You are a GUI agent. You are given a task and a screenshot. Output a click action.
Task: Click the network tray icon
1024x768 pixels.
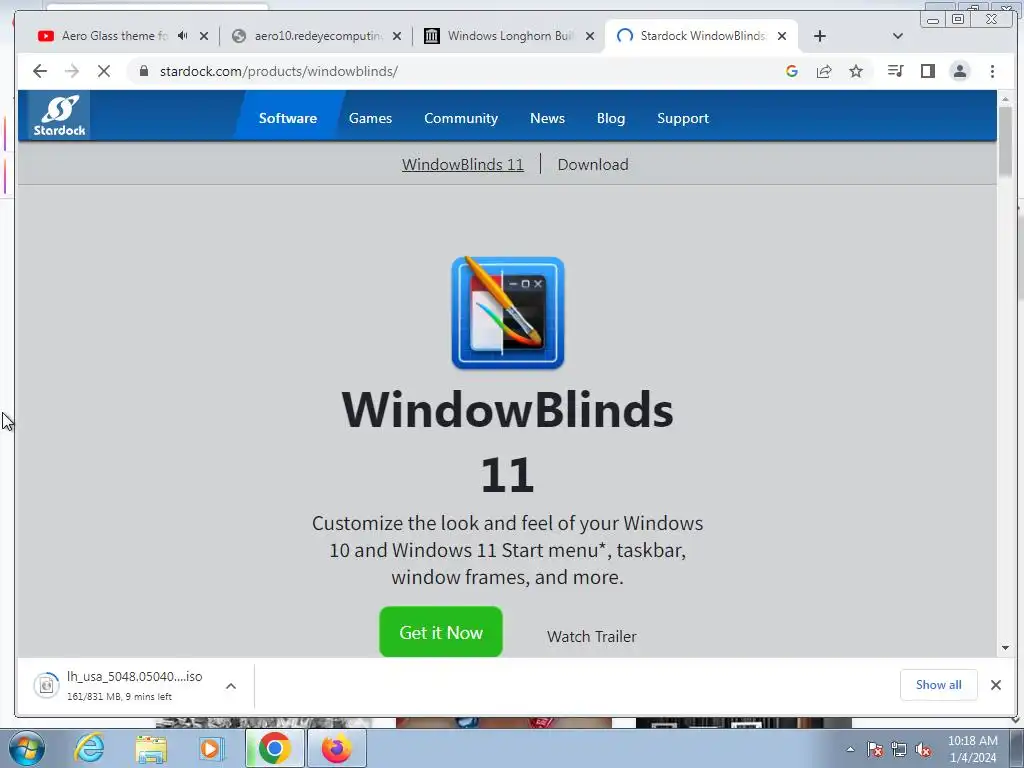coord(899,749)
